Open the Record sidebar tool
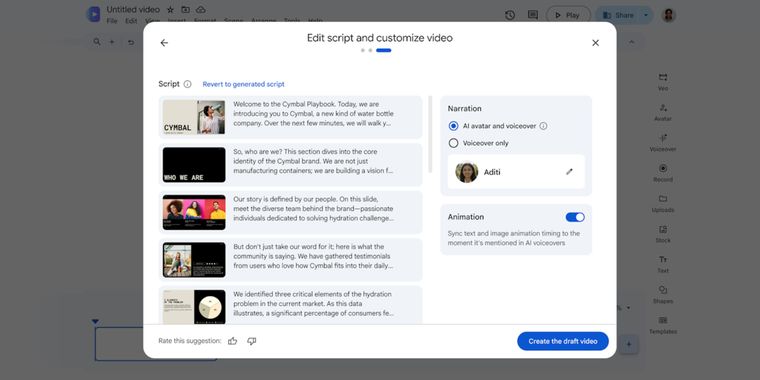The image size is (760, 380). point(663,173)
